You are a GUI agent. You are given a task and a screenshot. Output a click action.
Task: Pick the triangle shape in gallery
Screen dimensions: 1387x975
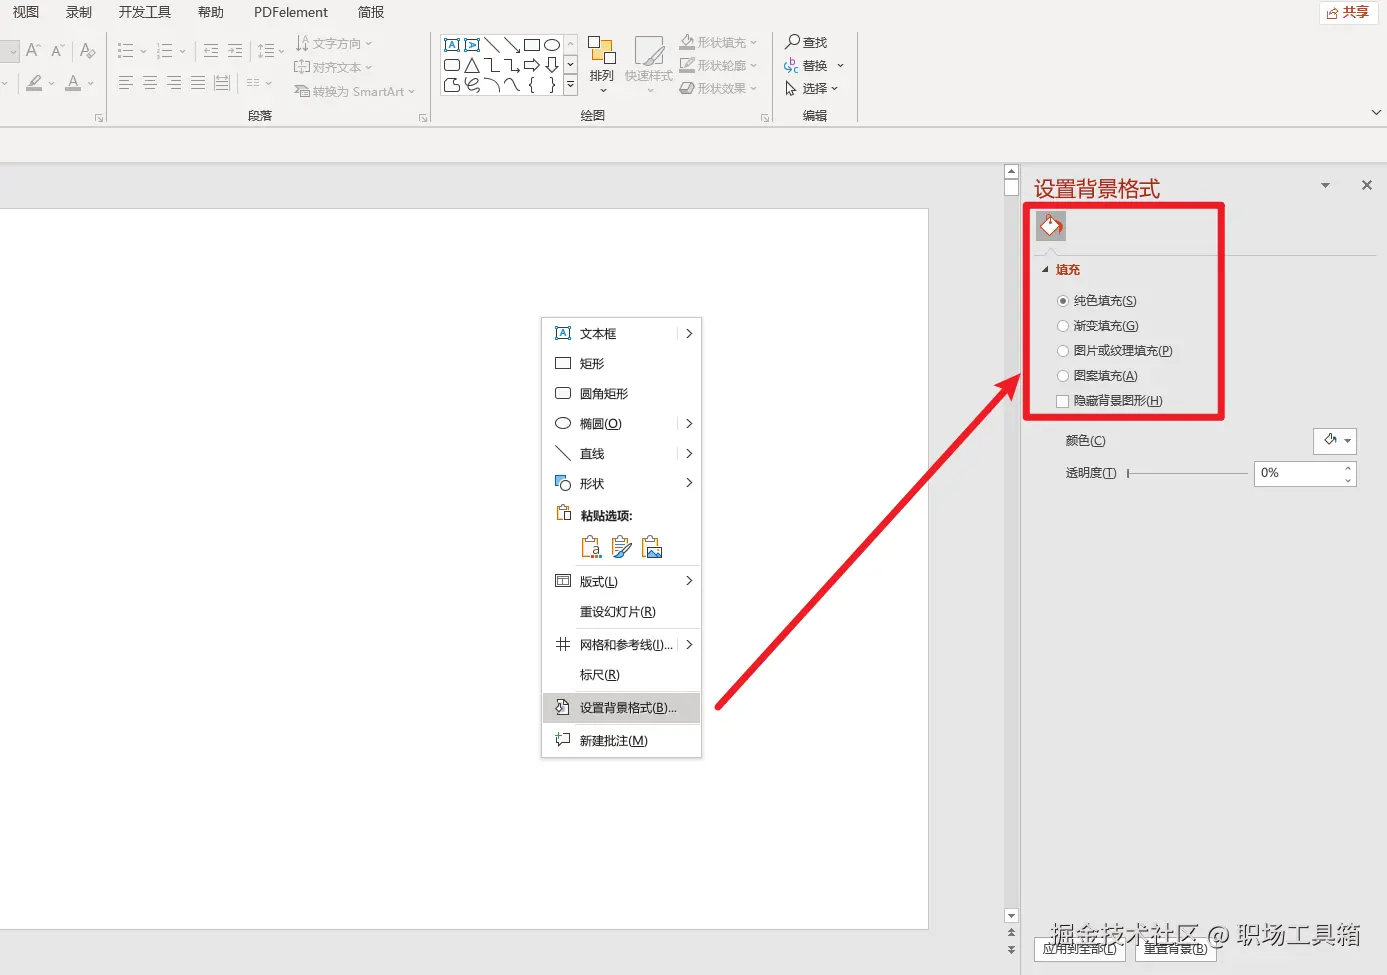click(472, 65)
